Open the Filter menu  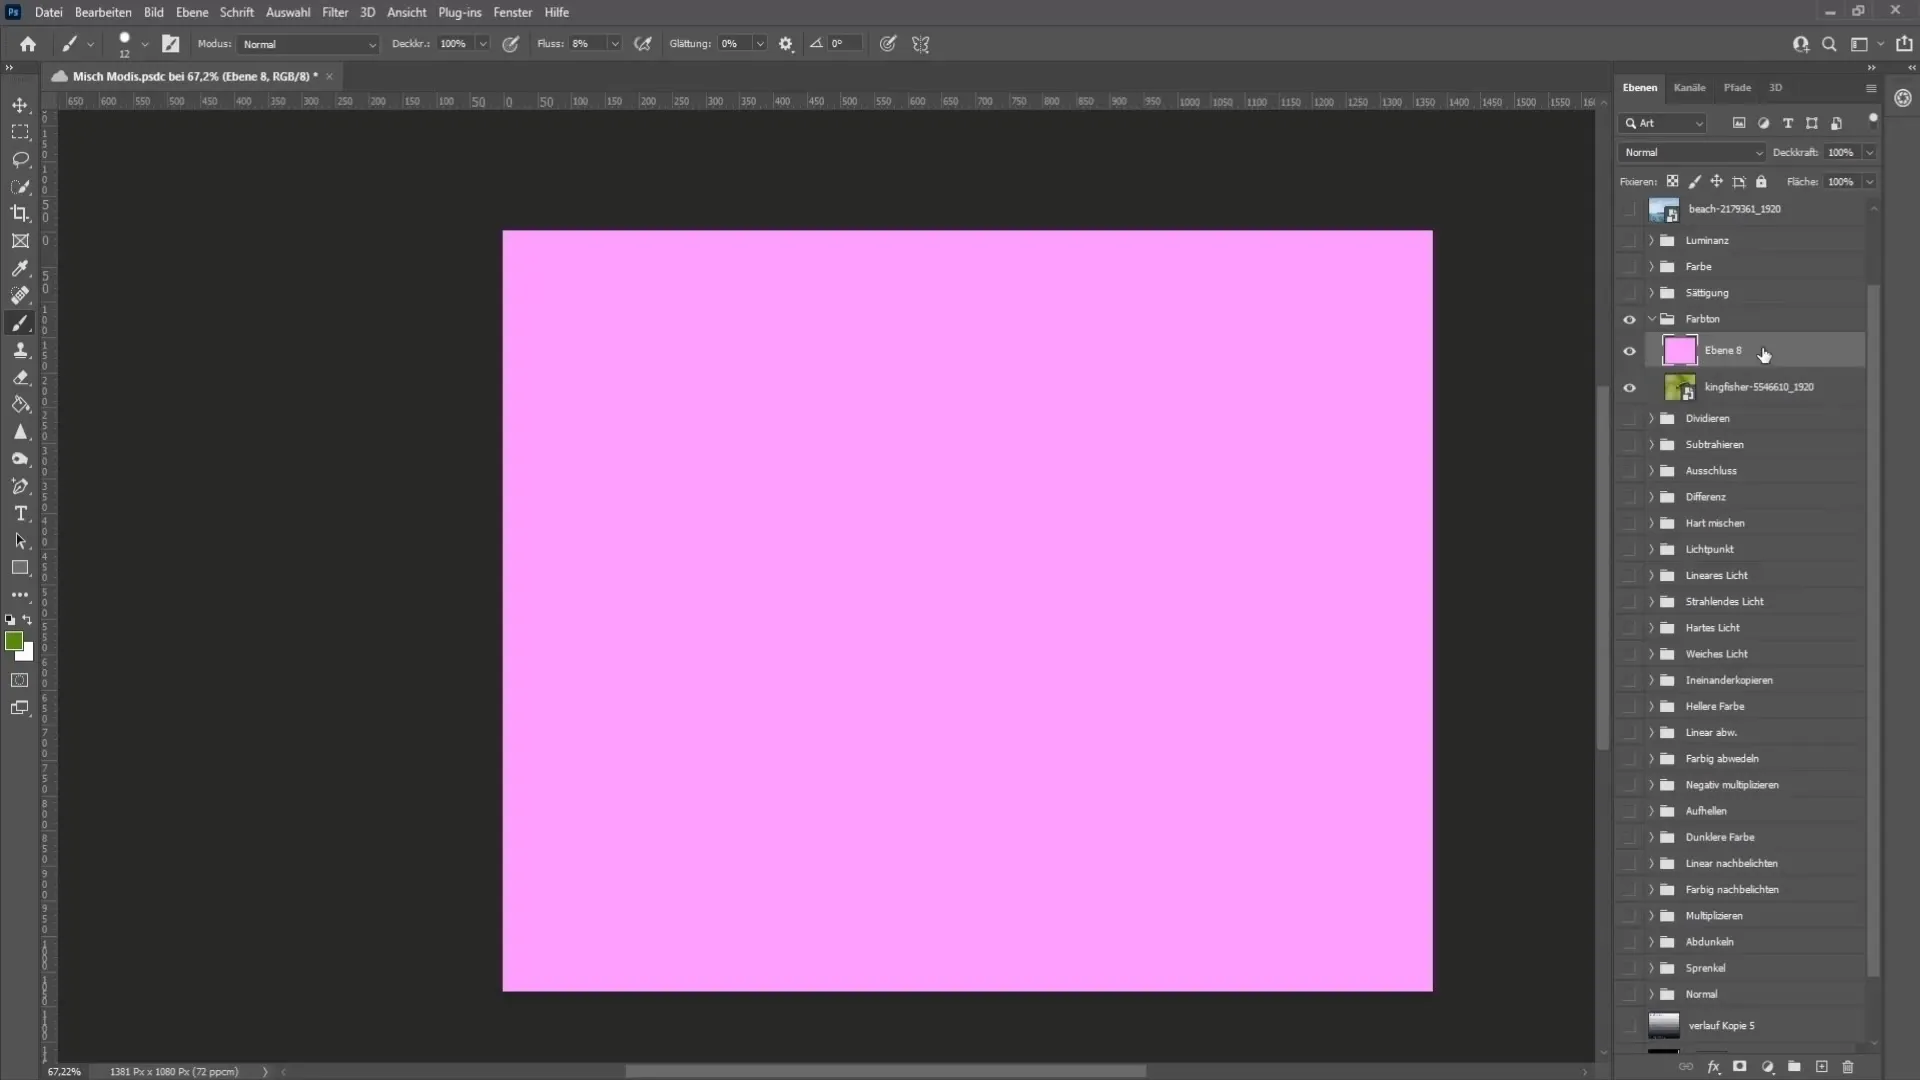[332, 11]
